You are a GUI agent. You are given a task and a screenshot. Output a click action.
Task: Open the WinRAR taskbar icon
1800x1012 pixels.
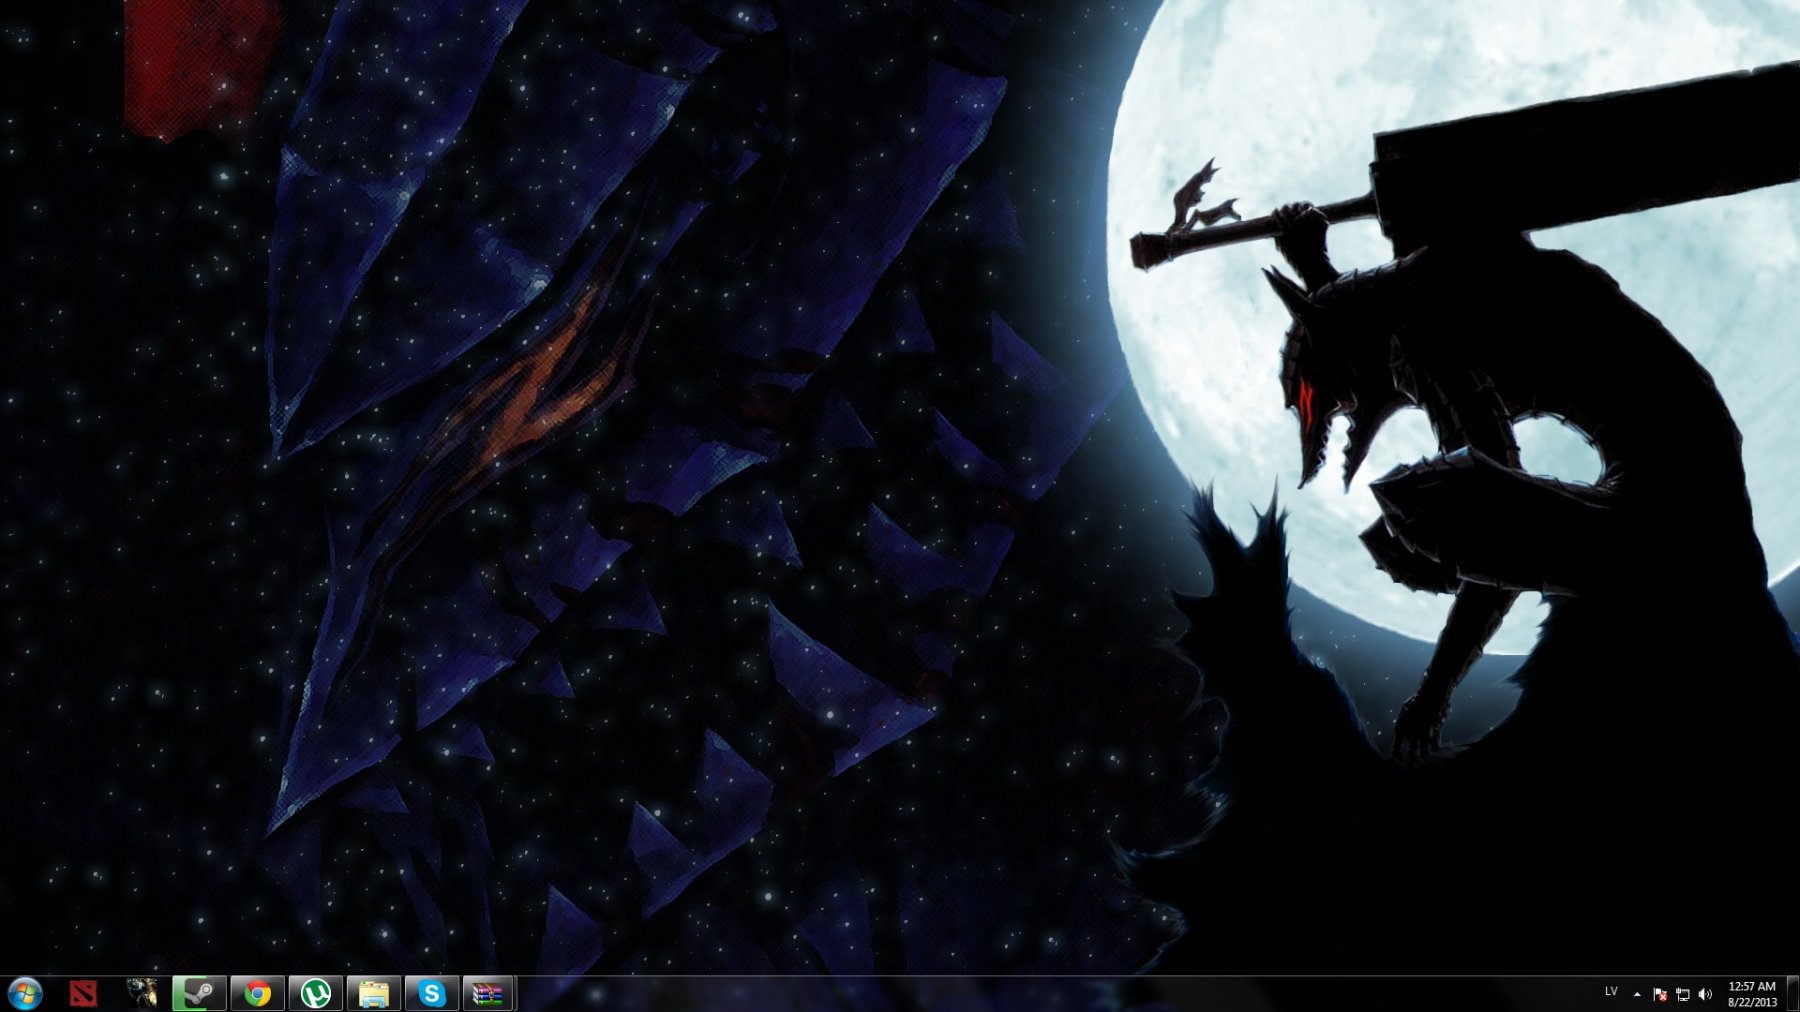coord(488,994)
